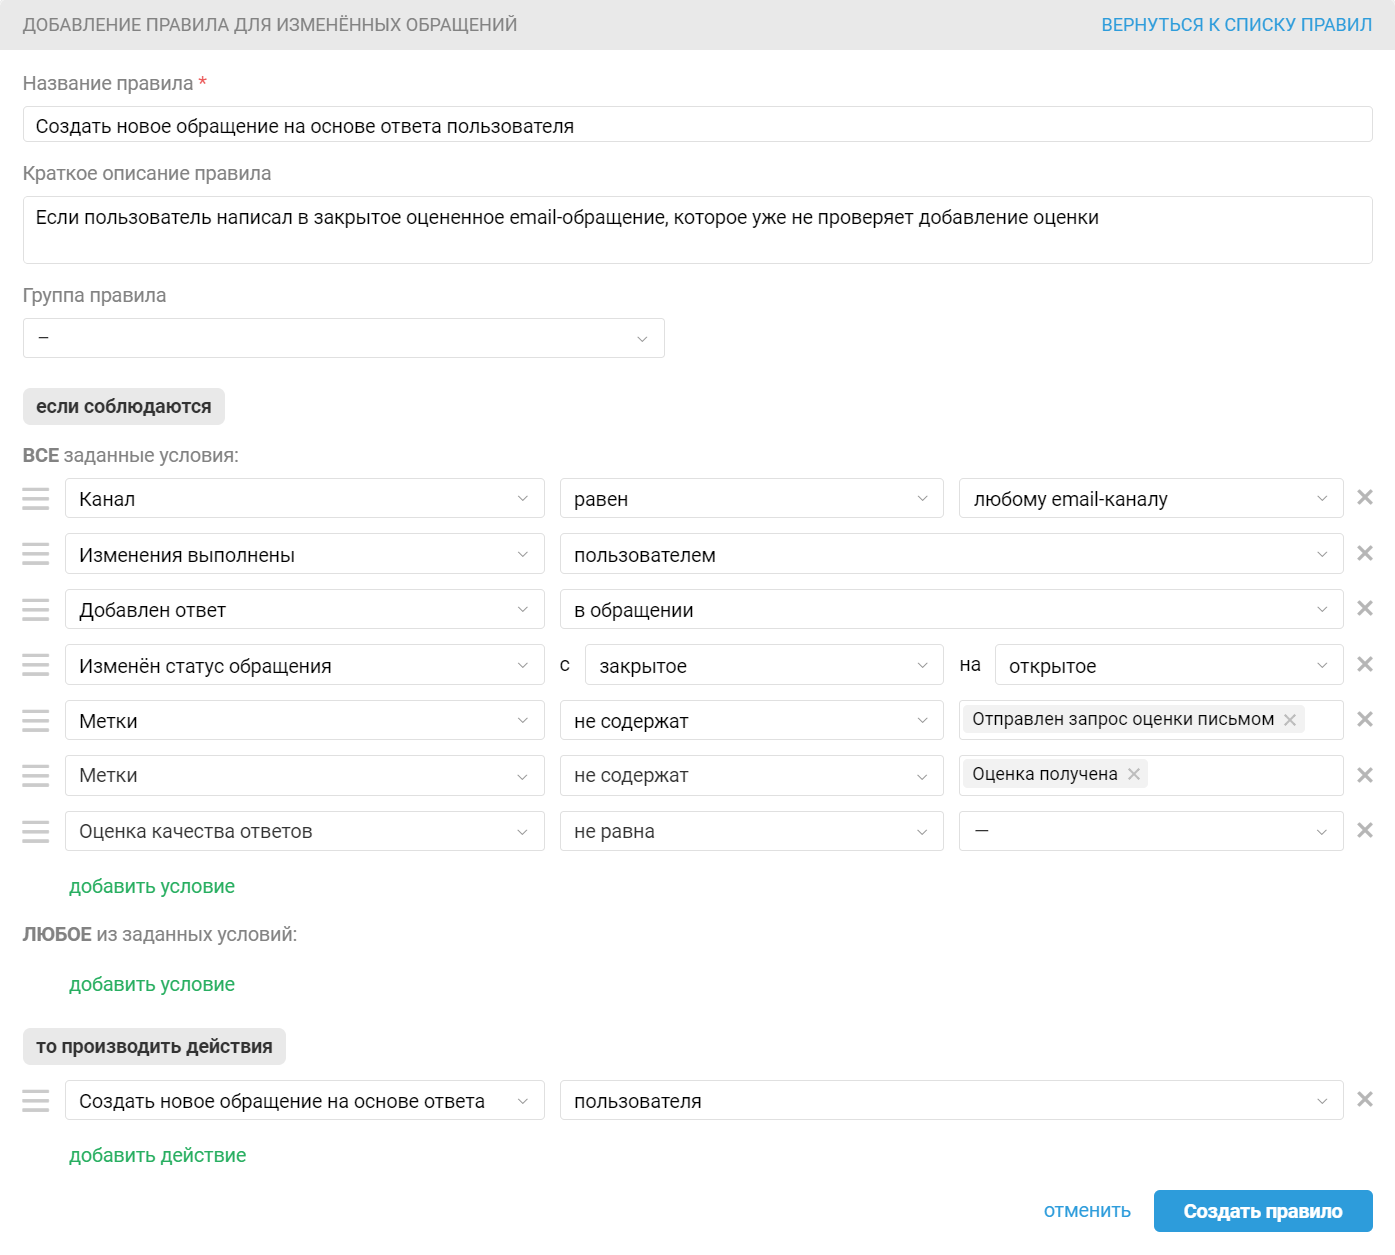Viewport: 1395px width, 1255px height.
Task: Open the Группа правила dropdown
Action: coord(343,338)
